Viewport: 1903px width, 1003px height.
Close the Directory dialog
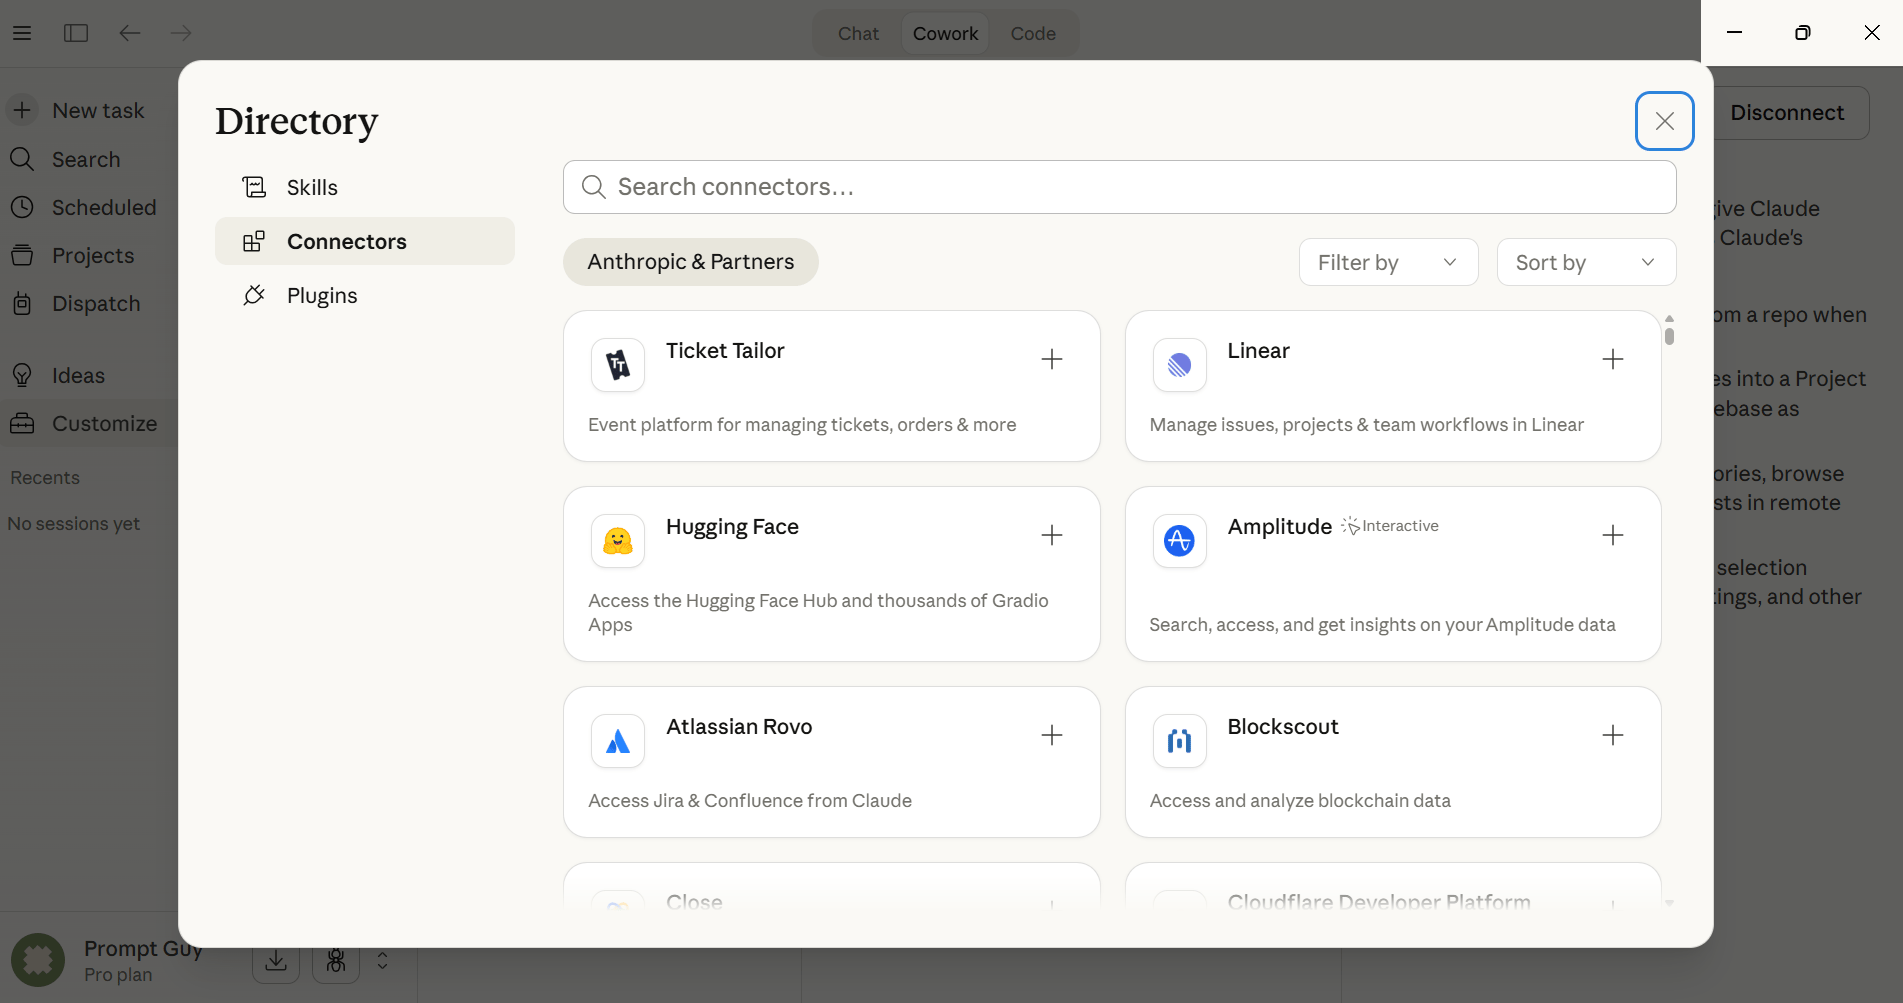pos(1665,121)
